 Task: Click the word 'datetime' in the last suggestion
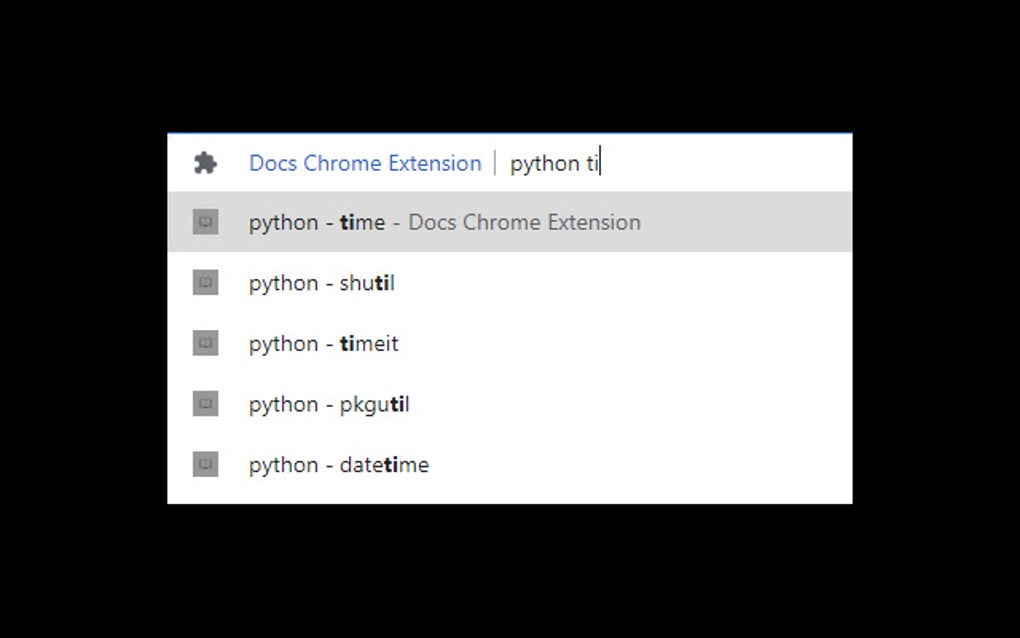point(384,464)
